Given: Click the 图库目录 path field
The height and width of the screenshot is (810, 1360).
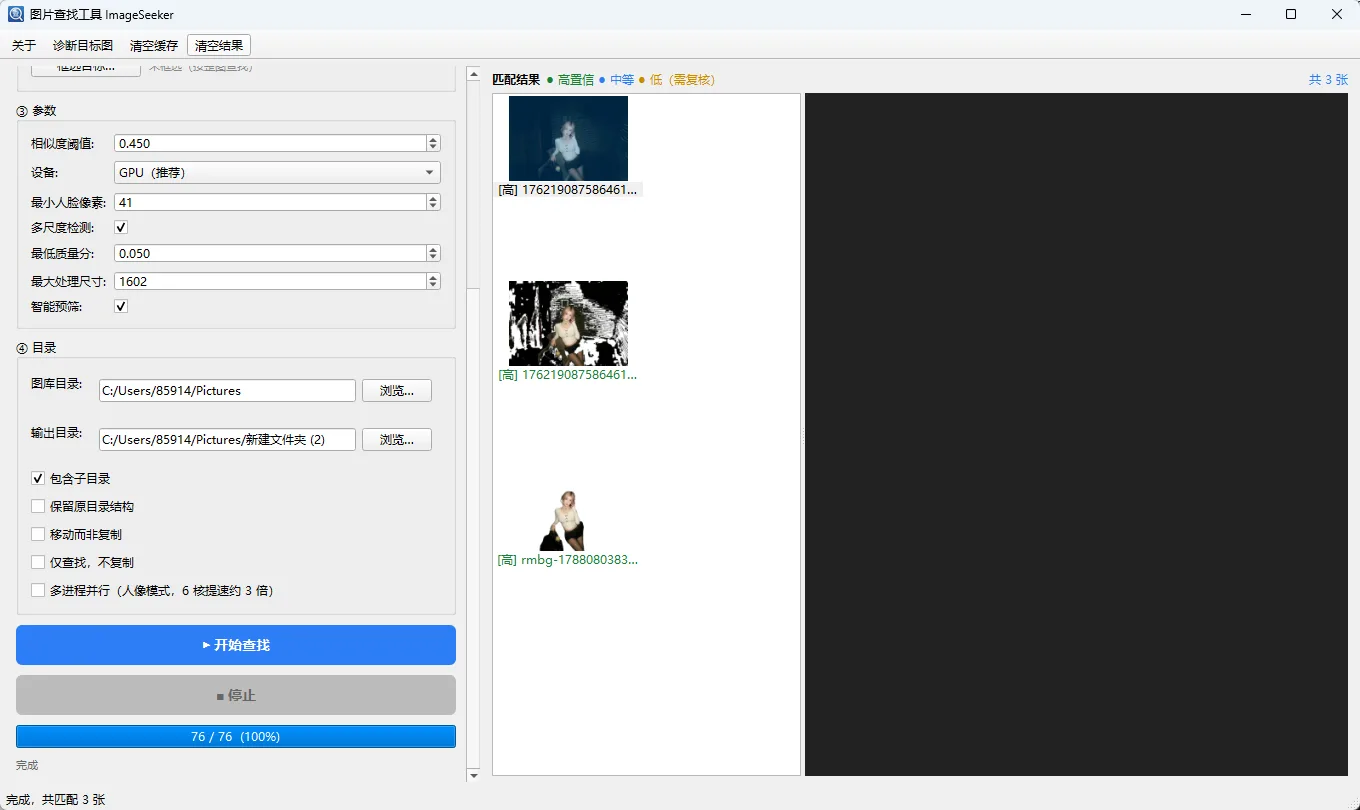Looking at the screenshot, I should pos(227,390).
